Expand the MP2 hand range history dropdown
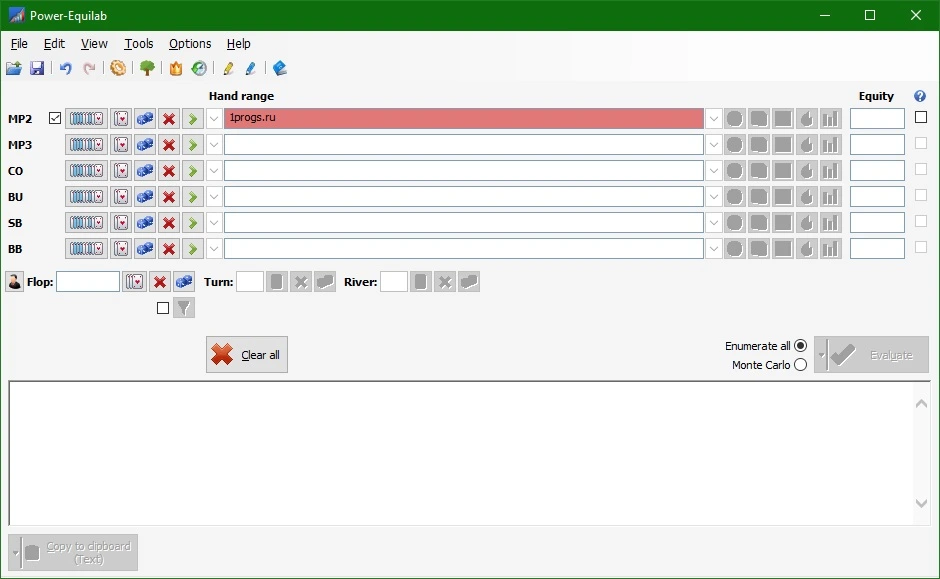940x579 pixels. (x=713, y=119)
